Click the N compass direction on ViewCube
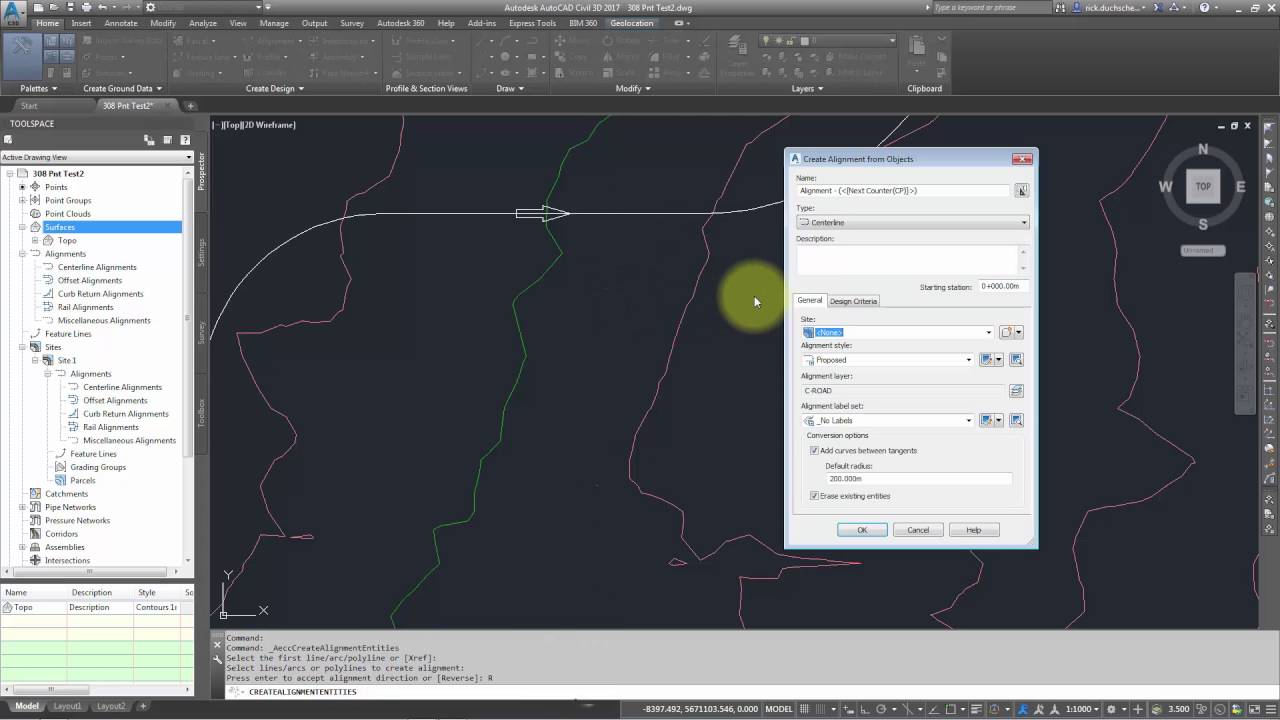1280x720 pixels. [x=1203, y=150]
